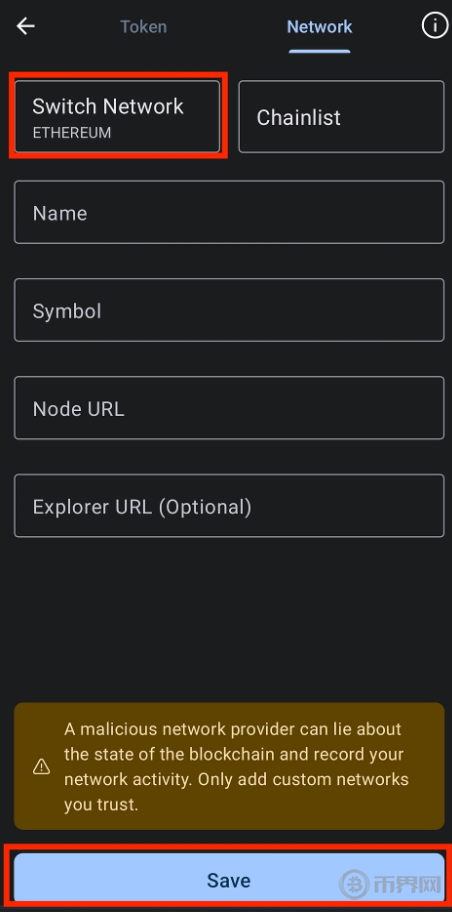Focus the Name input field
The image size is (452, 912).
(x=229, y=212)
